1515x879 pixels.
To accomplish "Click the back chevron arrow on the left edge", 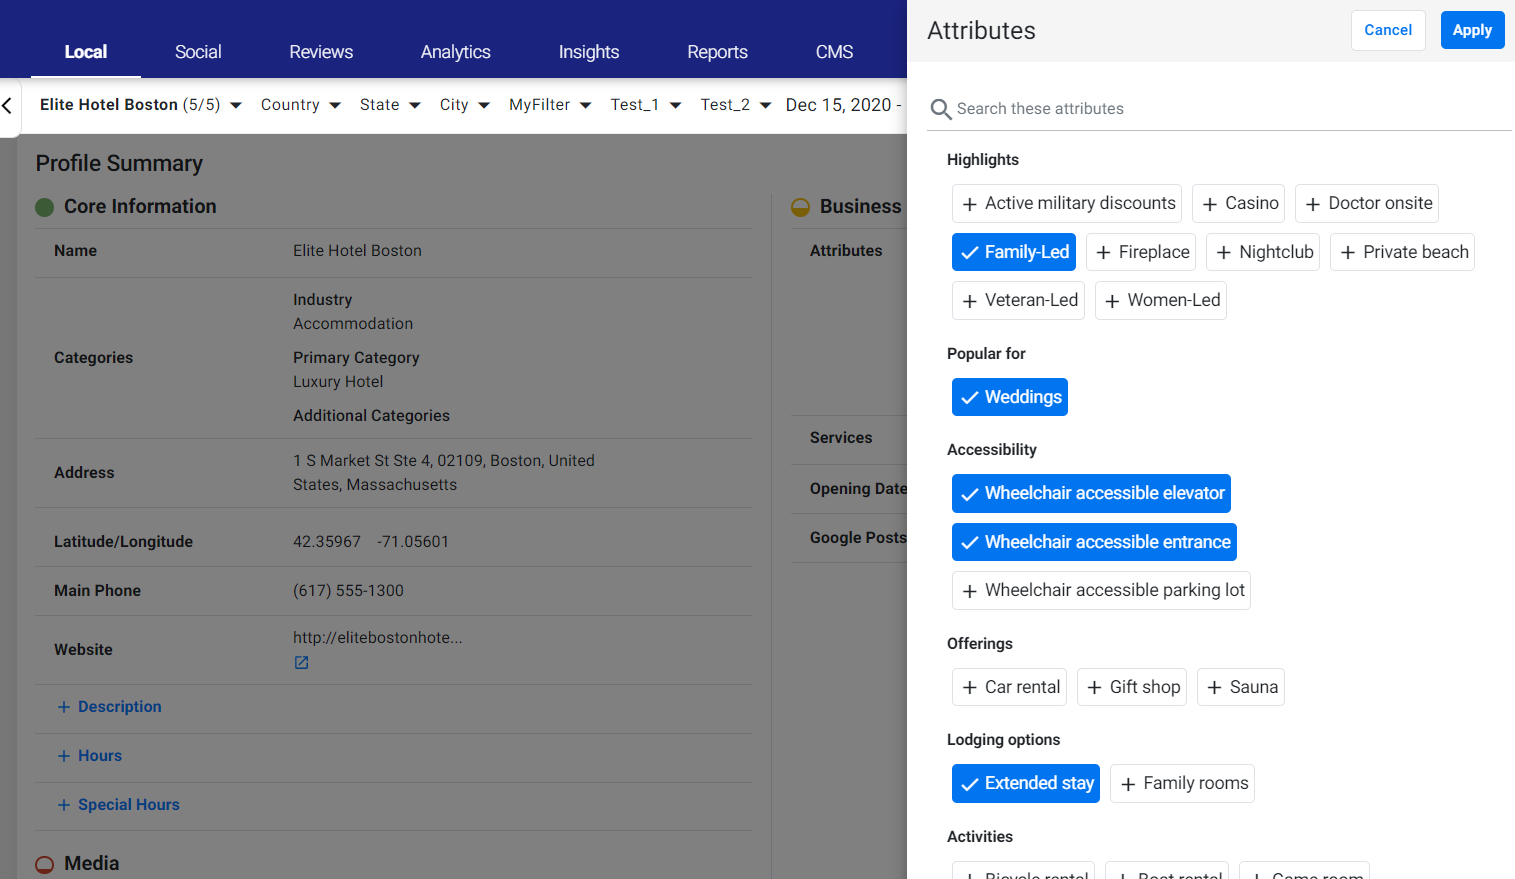I will point(7,105).
